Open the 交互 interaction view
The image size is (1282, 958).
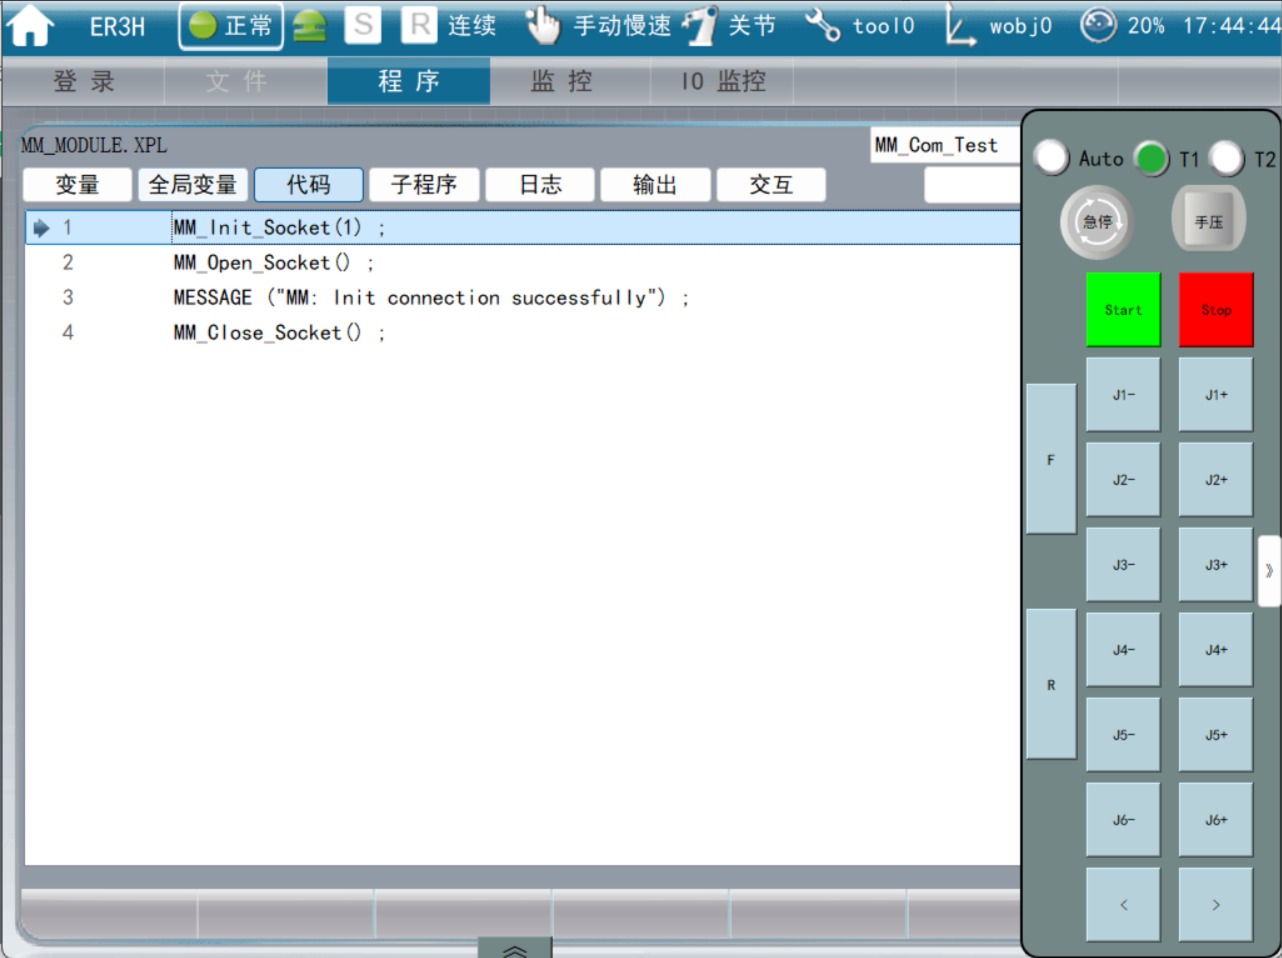click(771, 185)
